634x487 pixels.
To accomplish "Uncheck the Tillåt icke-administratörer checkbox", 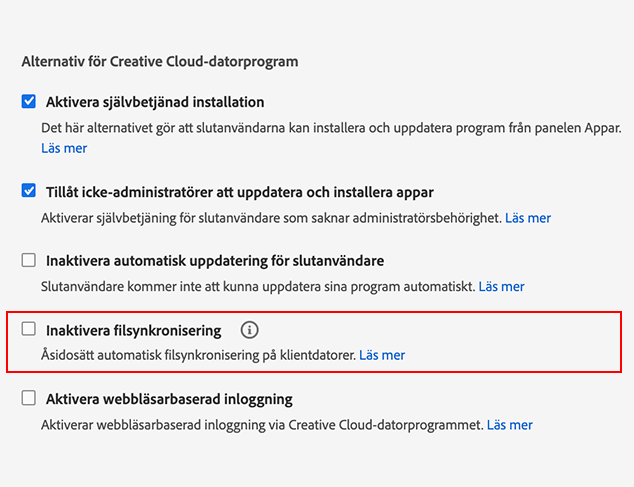I will 29,190.
